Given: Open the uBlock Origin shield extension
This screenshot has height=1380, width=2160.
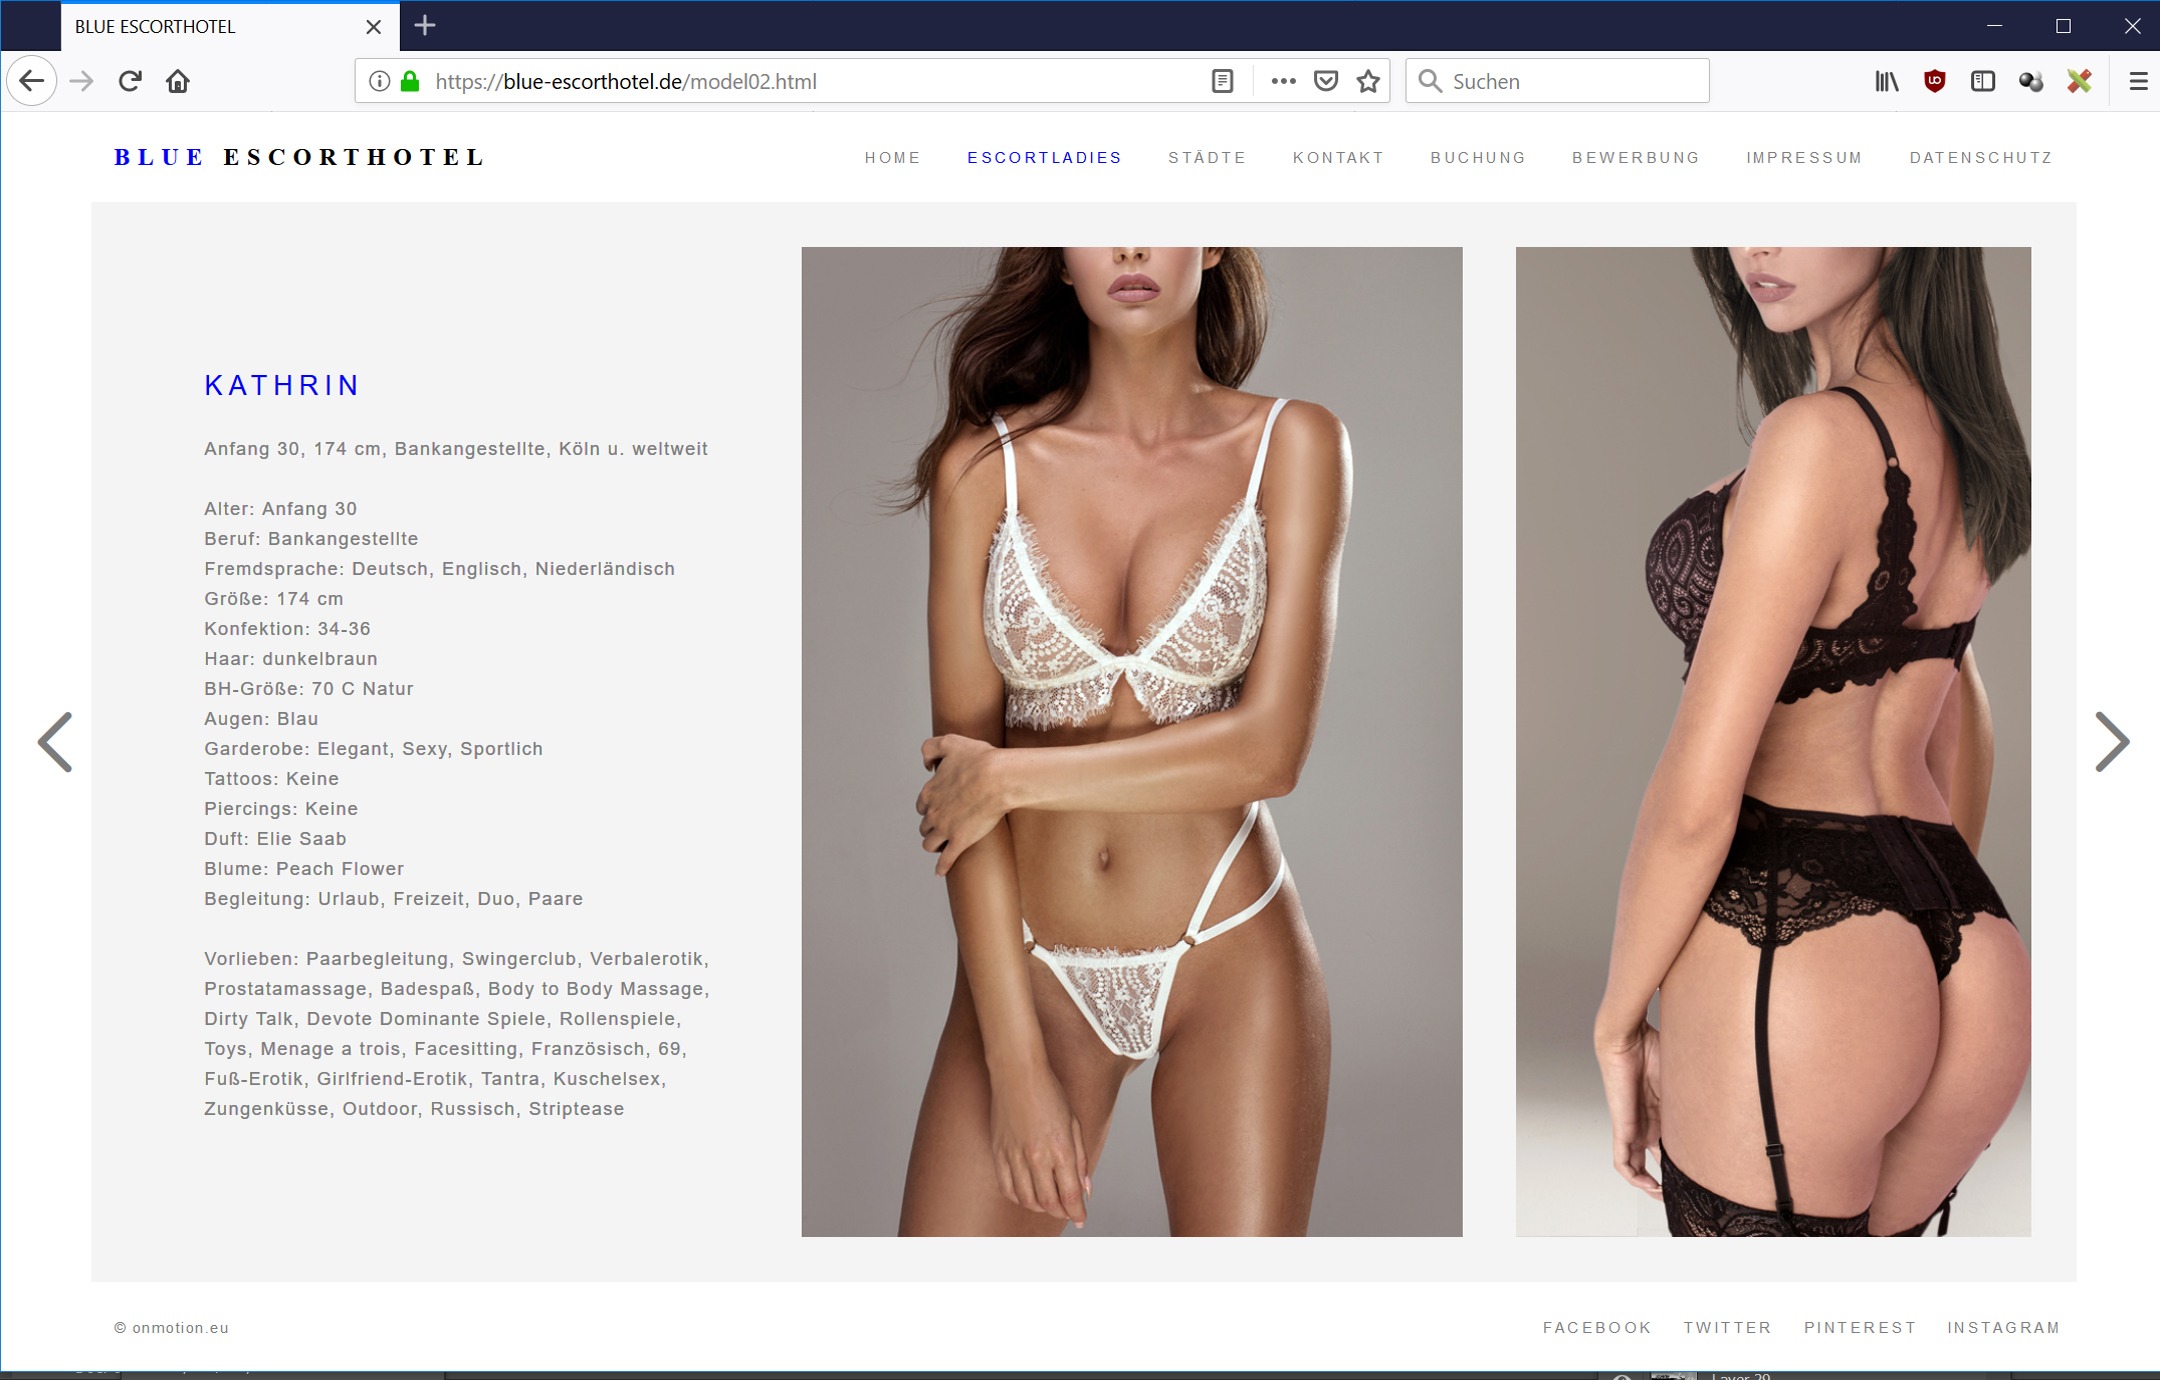Looking at the screenshot, I should pyautogui.click(x=1934, y=81).
